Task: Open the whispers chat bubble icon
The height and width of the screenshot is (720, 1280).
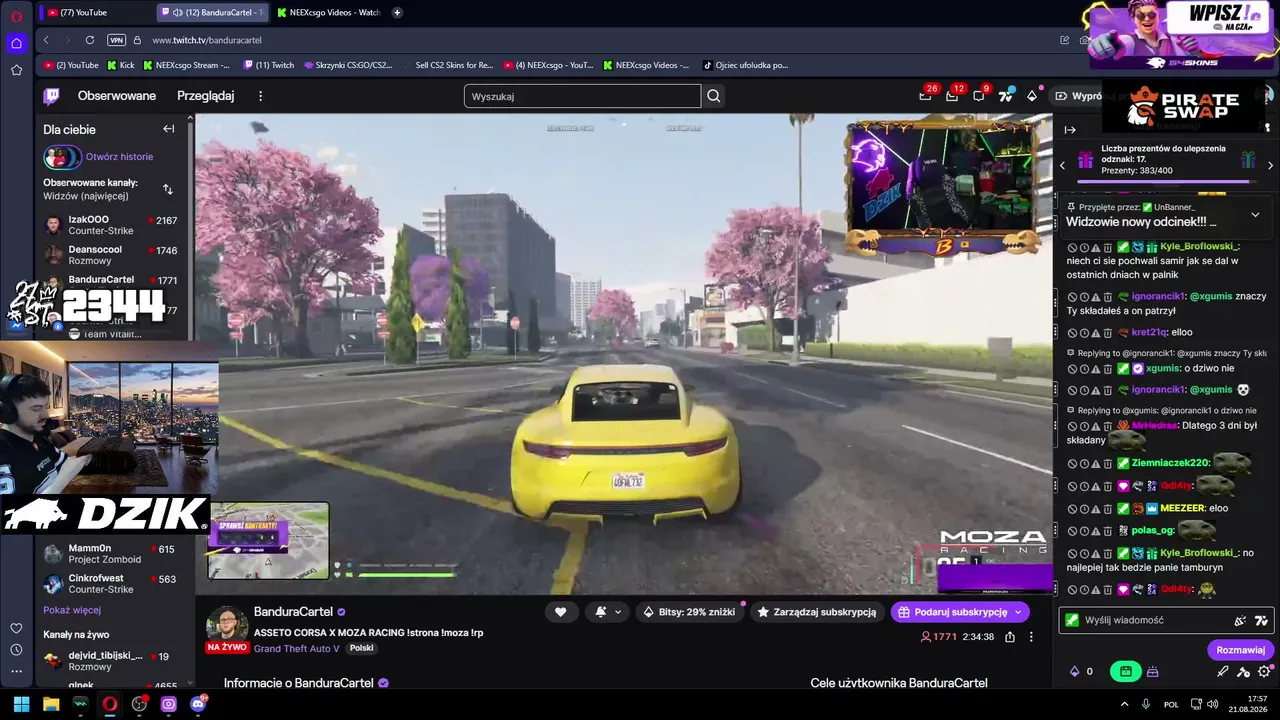Action: tap(978, 96)
